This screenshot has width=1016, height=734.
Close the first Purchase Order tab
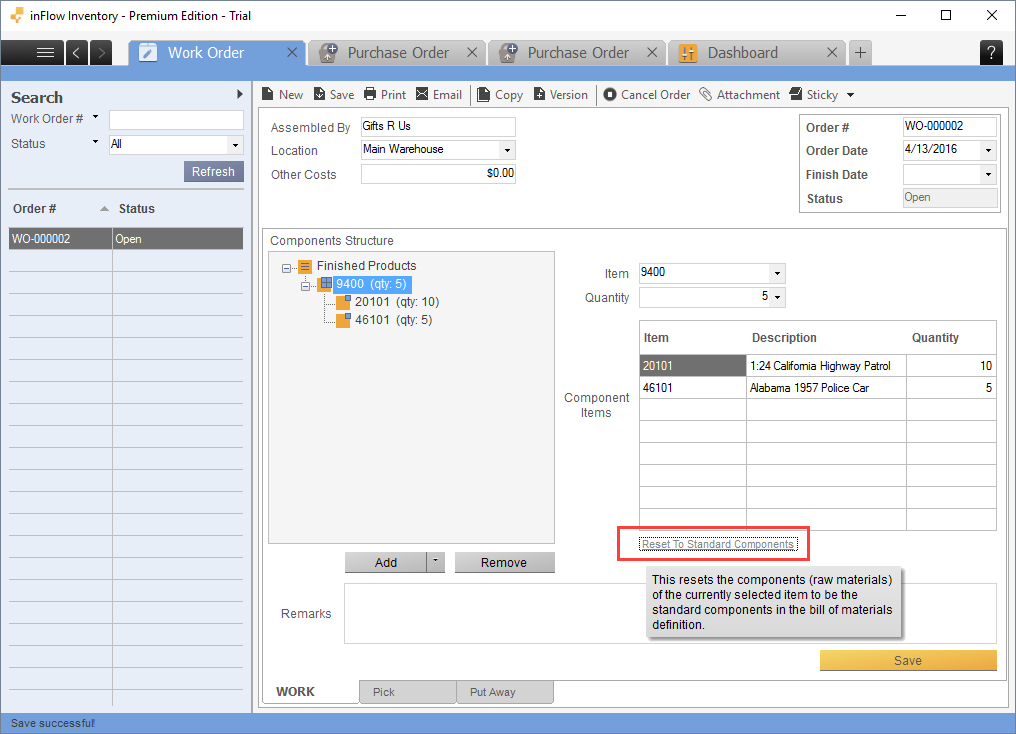(472, 52)
